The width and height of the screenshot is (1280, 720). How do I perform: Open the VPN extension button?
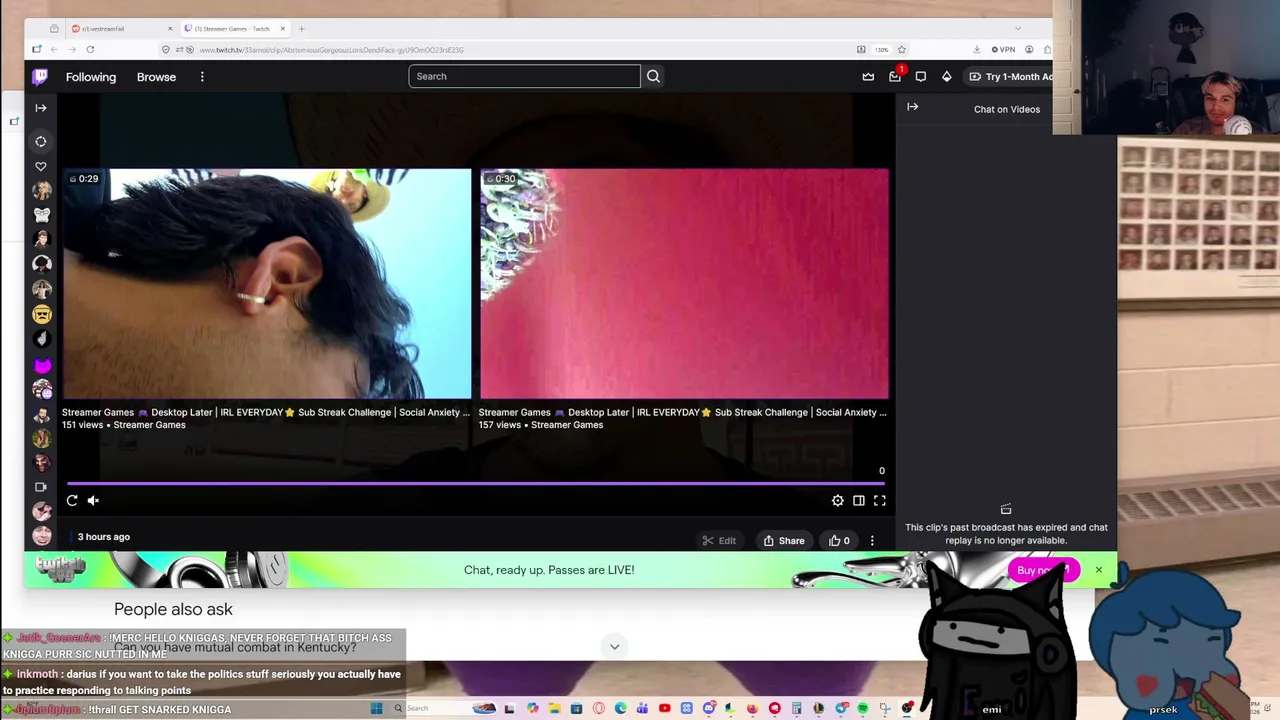click(1003, 50)
